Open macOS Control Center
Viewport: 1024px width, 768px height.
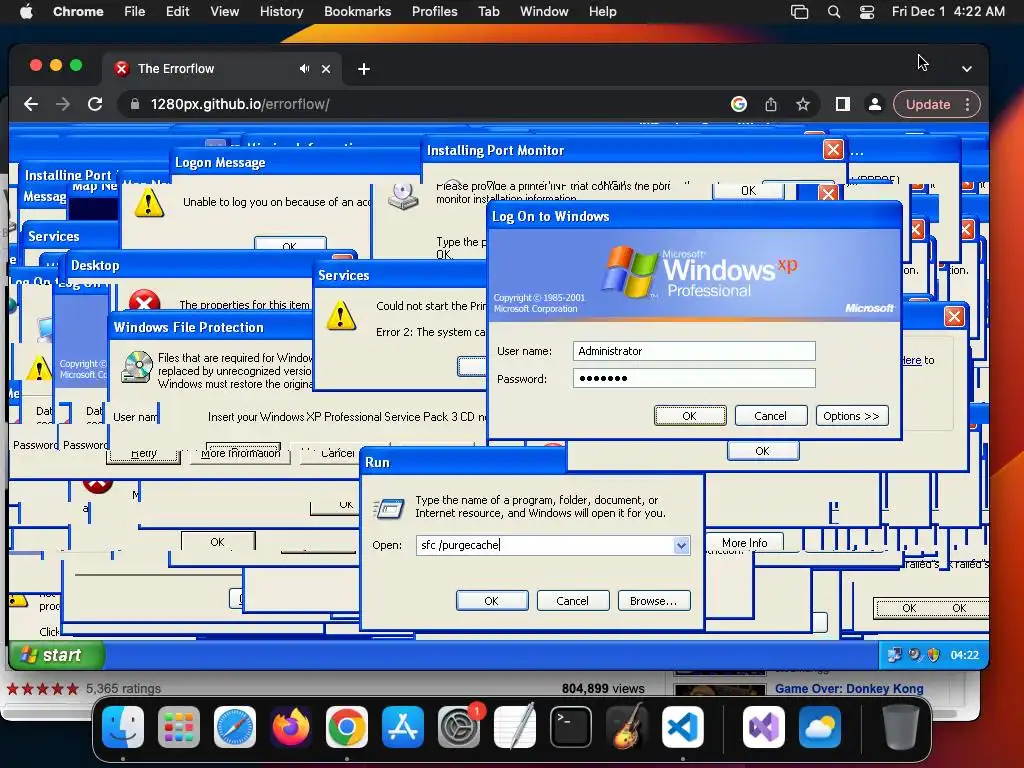pyautogui.click(x=867, y=12)
